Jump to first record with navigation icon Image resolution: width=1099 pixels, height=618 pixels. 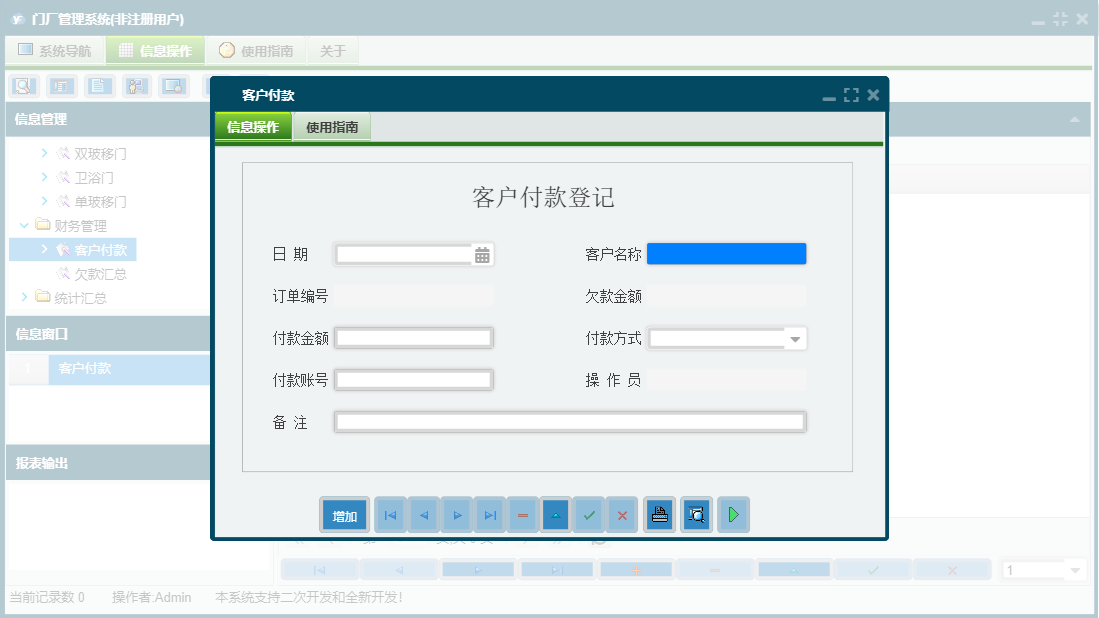390,514
